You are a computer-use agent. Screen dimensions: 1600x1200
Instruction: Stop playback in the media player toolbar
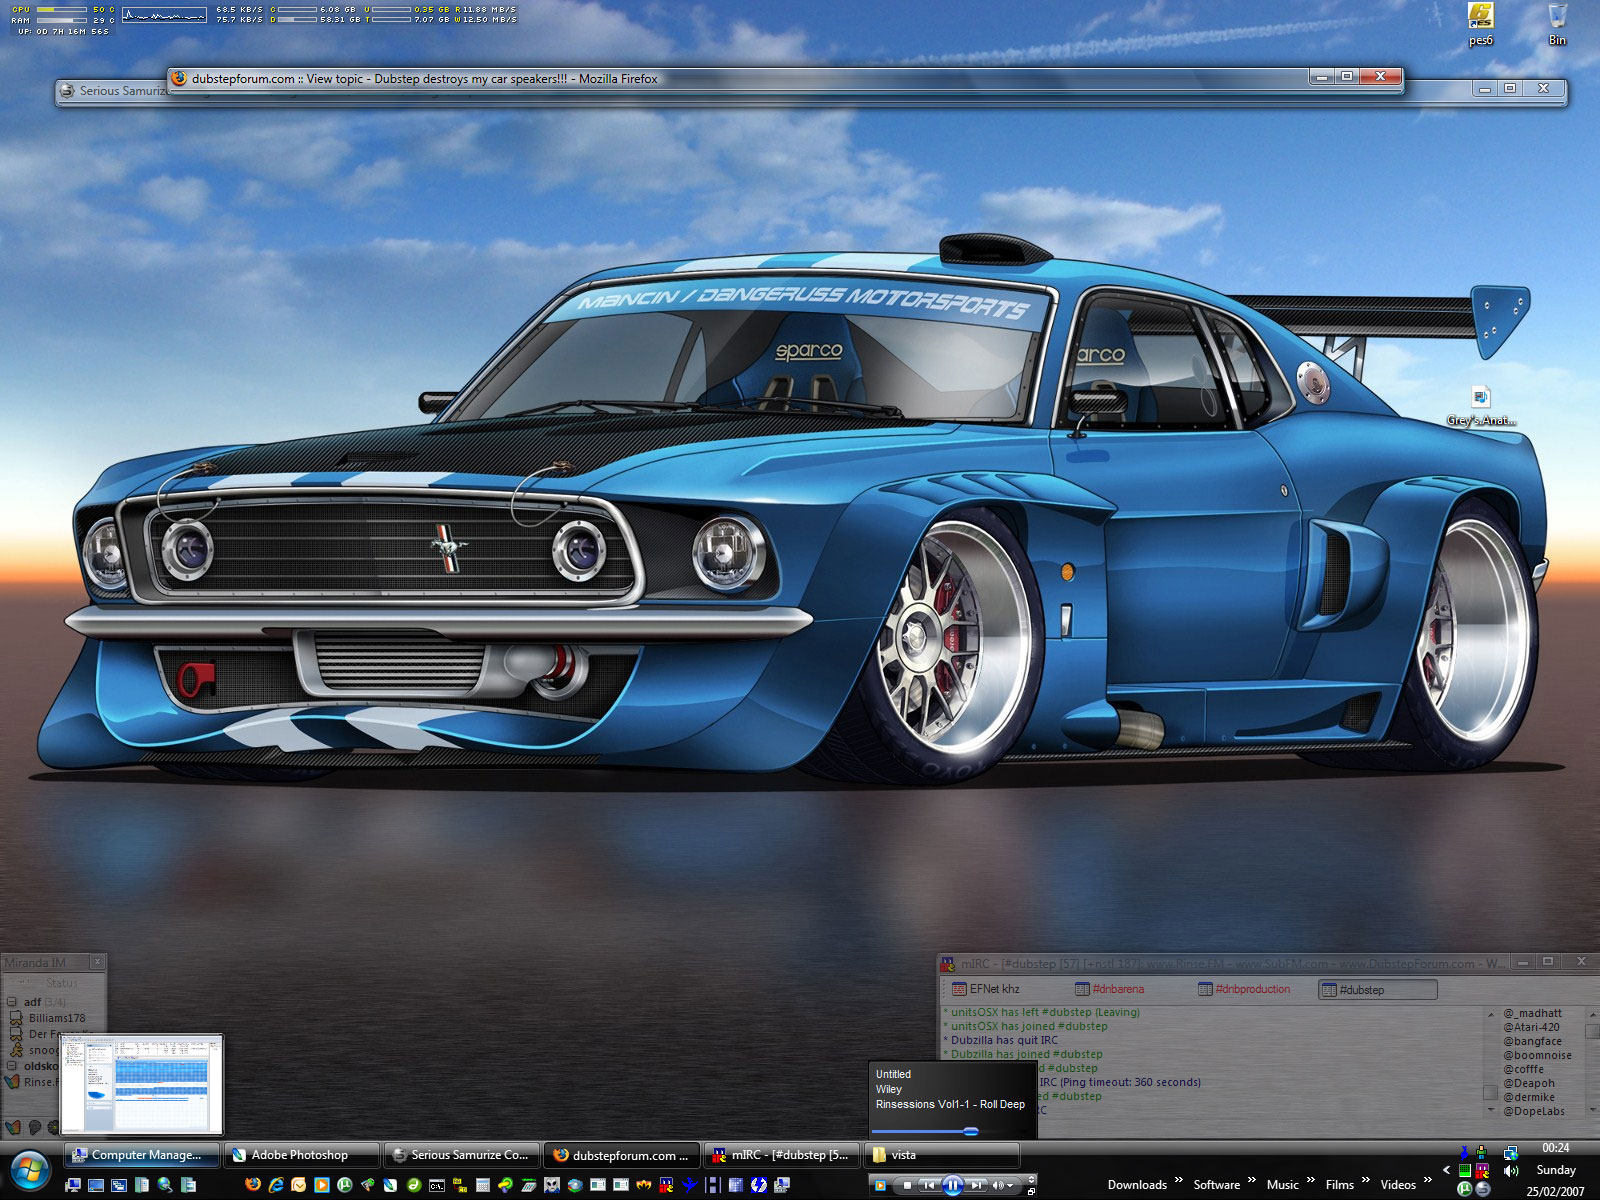click(907, 1185)
